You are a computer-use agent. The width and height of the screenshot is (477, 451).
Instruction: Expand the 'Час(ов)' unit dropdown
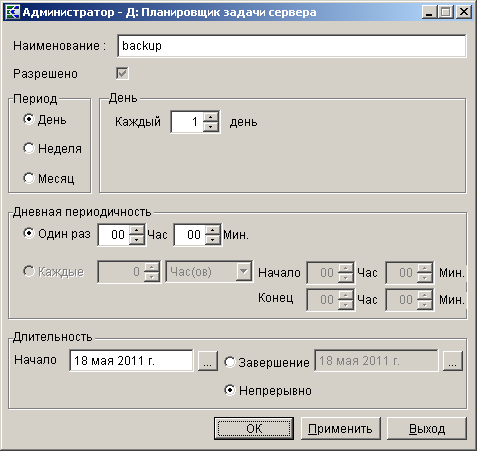point(244,272)
